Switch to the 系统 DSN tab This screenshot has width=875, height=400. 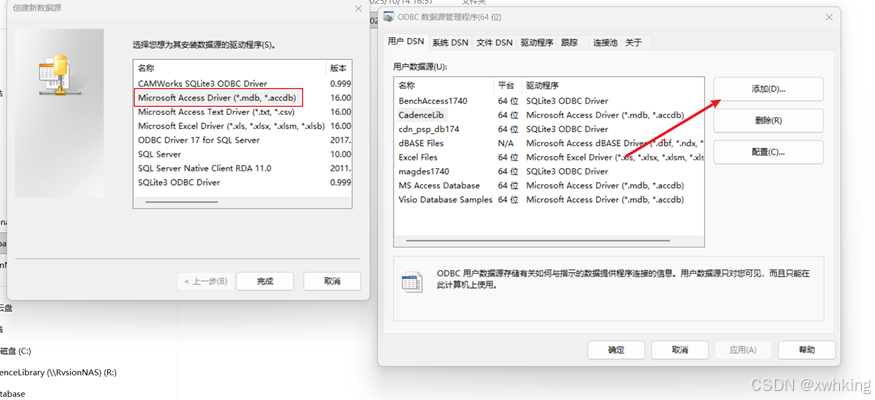[x=450, y=42]
